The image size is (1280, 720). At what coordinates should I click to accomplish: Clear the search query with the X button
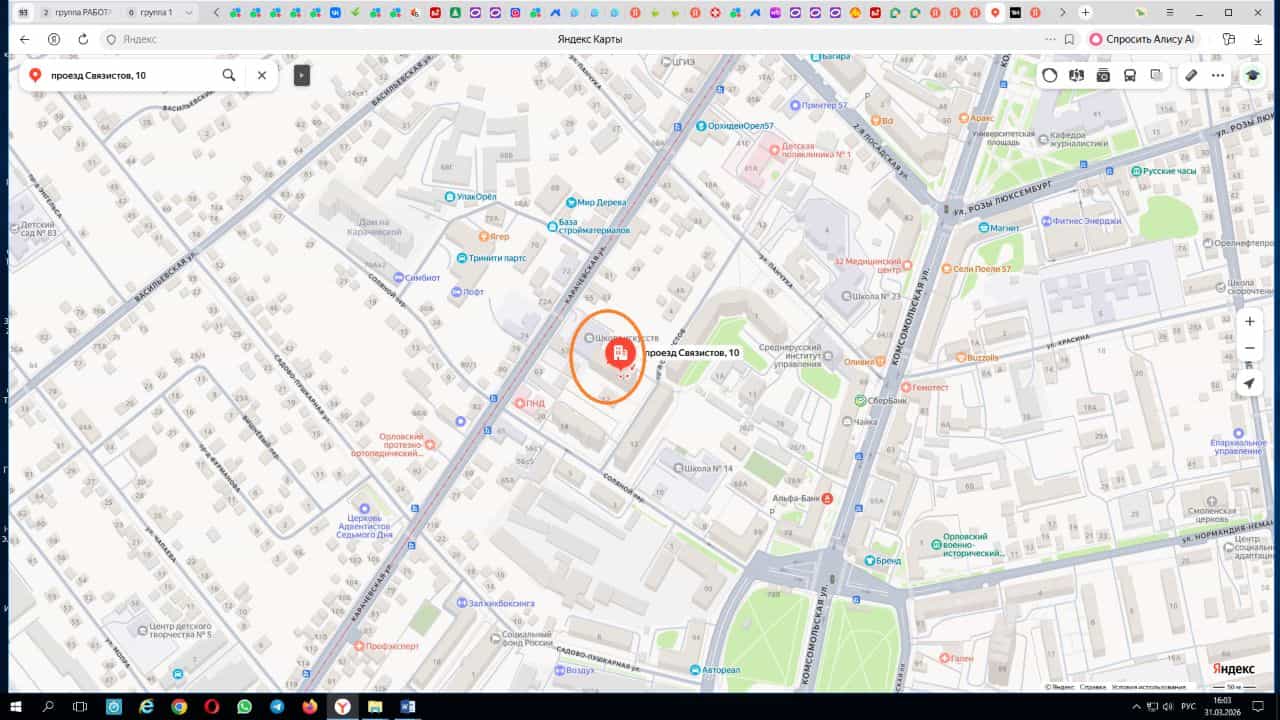[x=262, y=75]
